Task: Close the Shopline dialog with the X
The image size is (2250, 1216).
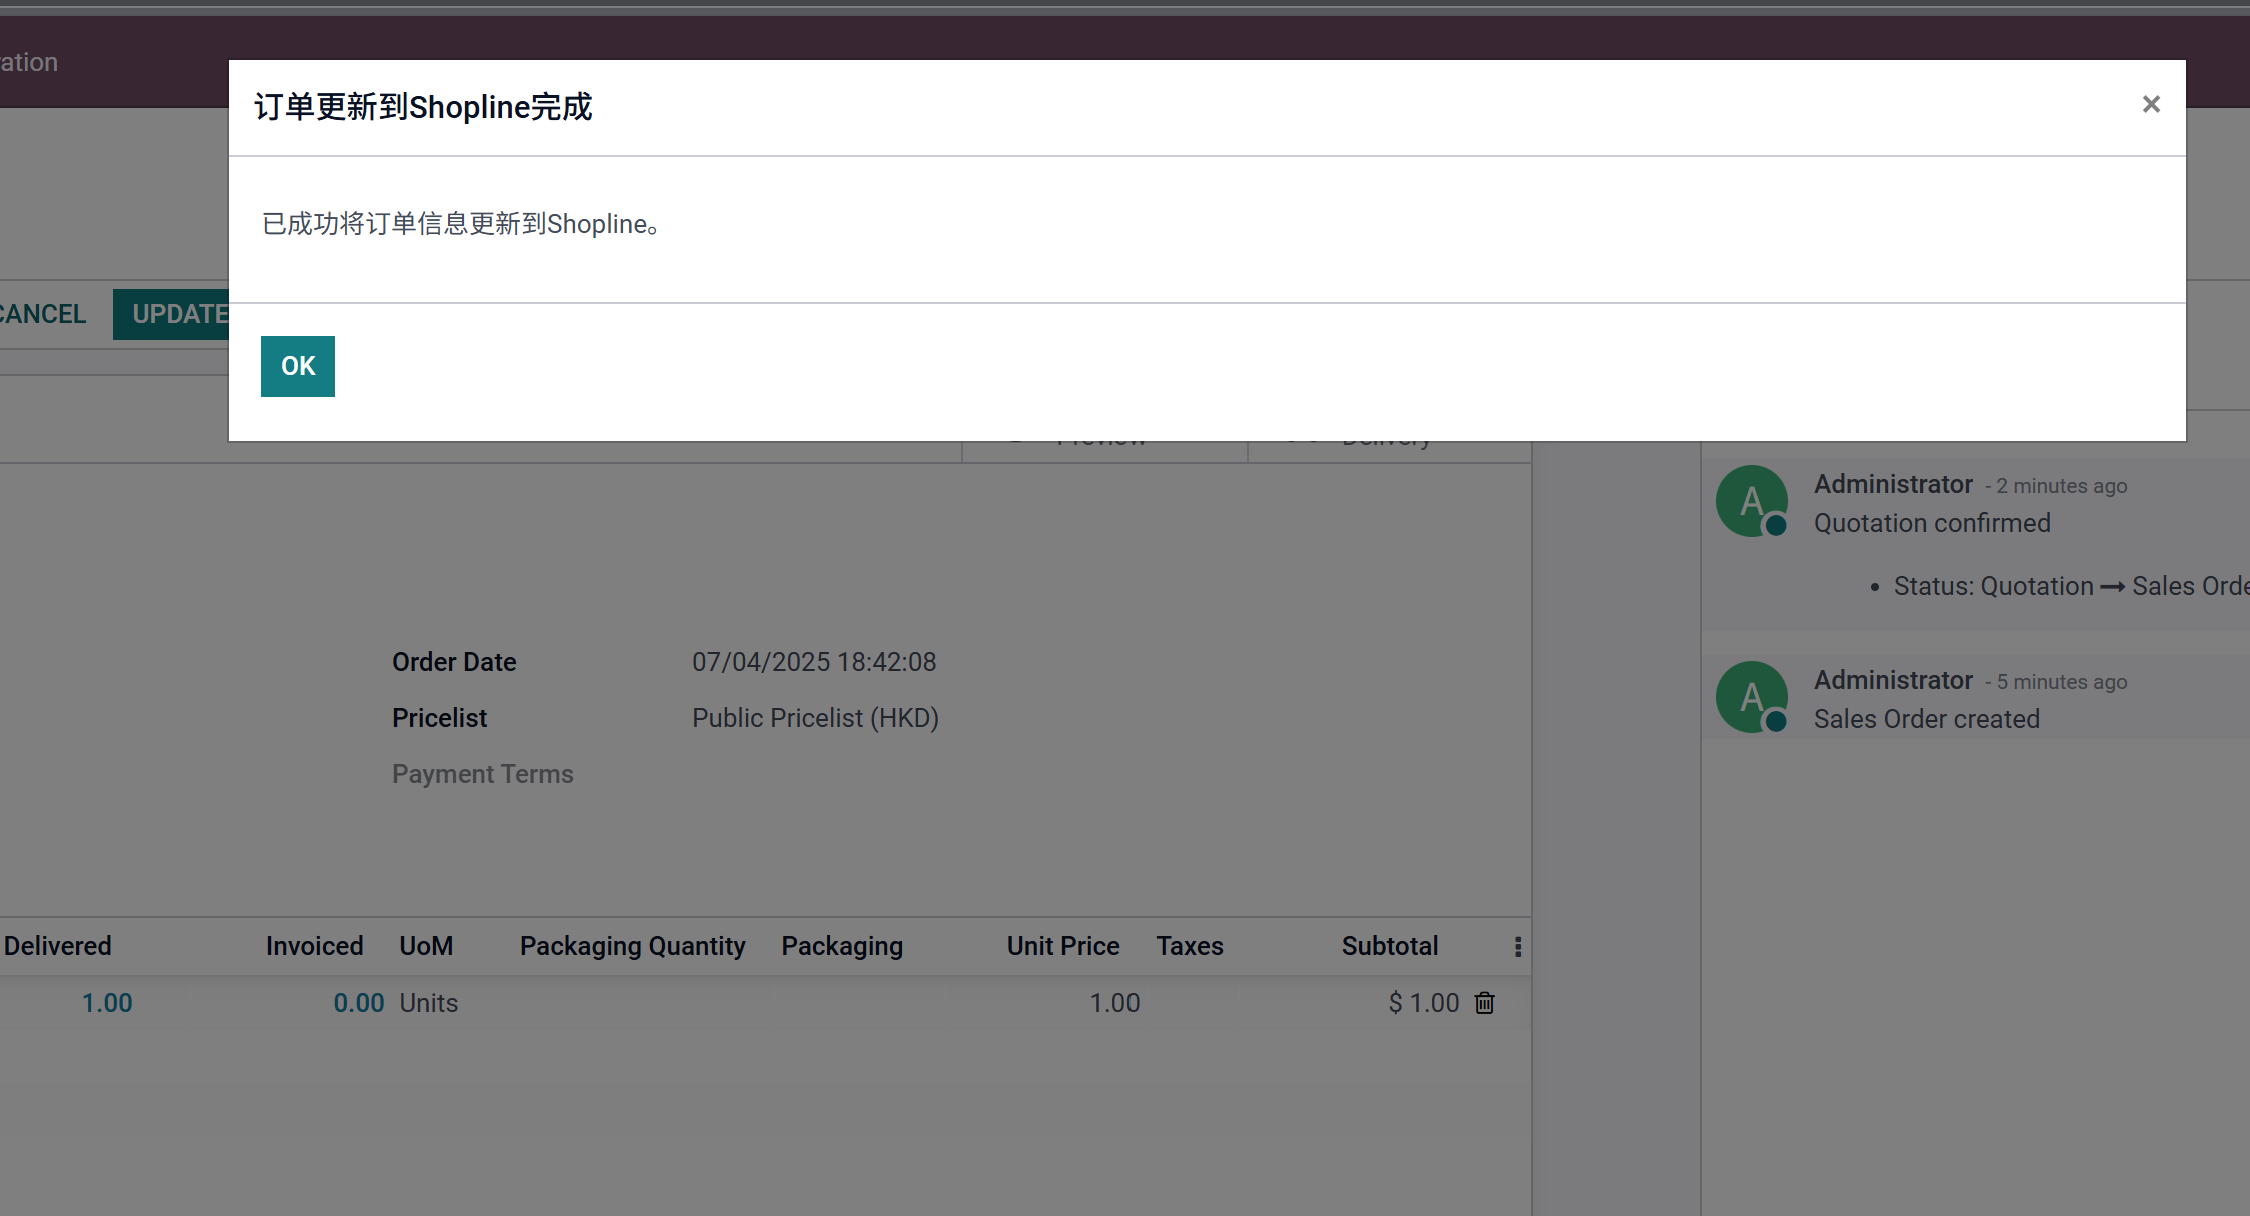Action: tap(2151, 104)
